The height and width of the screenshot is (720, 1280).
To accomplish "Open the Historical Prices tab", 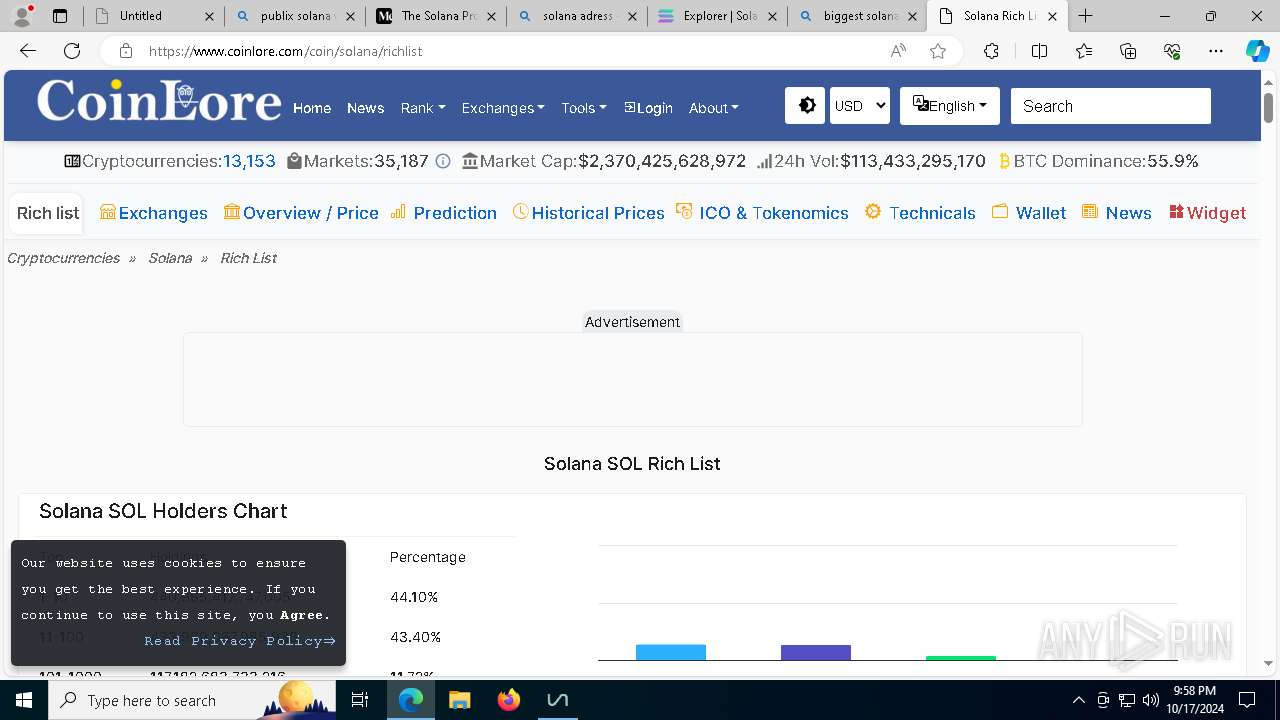I will click(x=588, y=213).
